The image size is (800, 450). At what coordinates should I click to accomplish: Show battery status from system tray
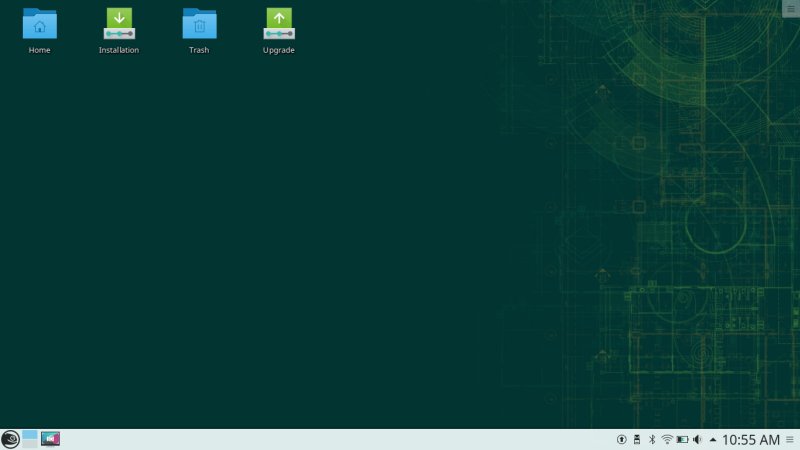682,439
